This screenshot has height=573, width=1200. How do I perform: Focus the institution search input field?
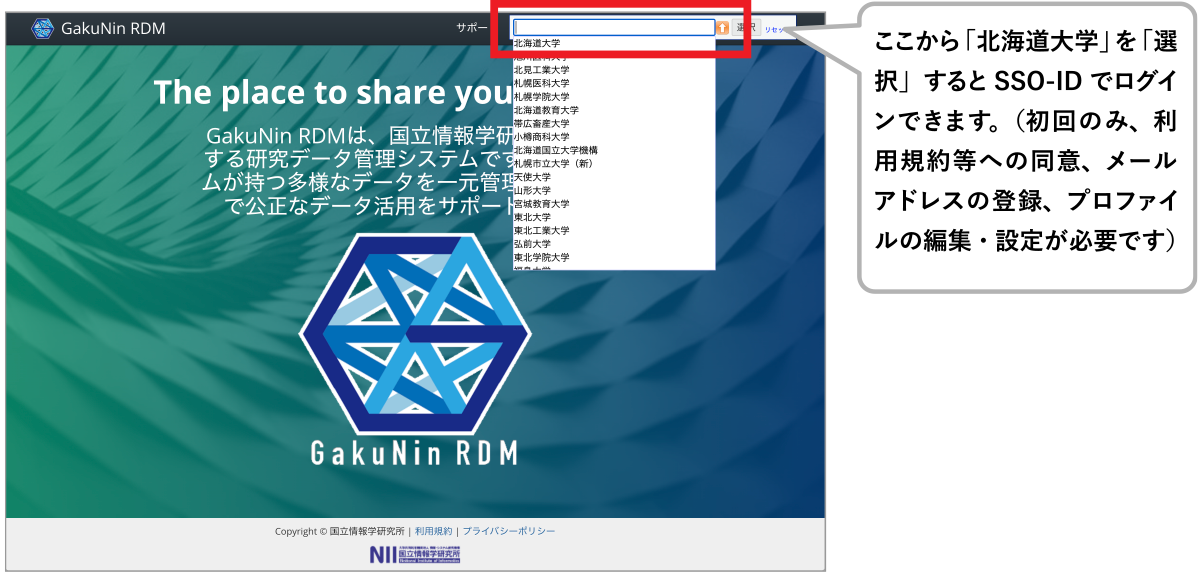(x=614, y=28)
